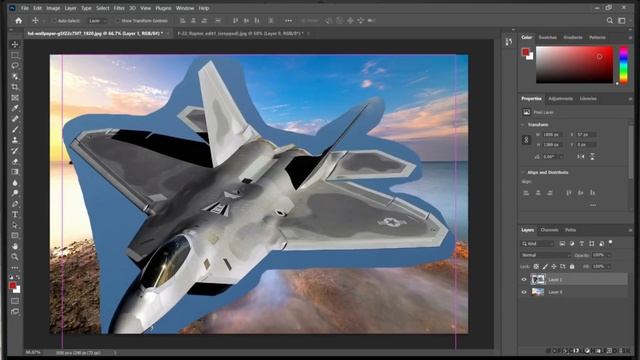Click the Home icon in options bar
This screenshot has height=360, width=640.
coord(18,20)
